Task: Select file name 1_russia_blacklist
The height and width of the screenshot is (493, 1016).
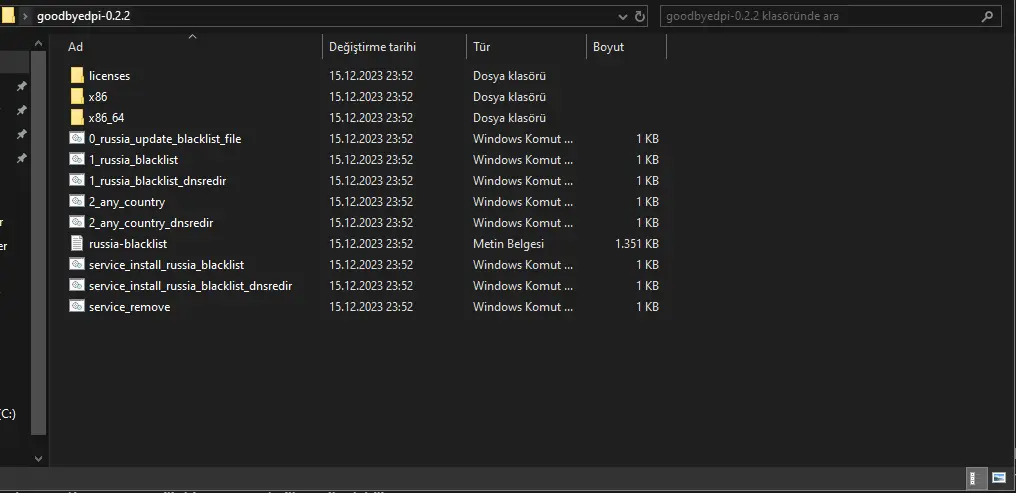Action: 133,159
